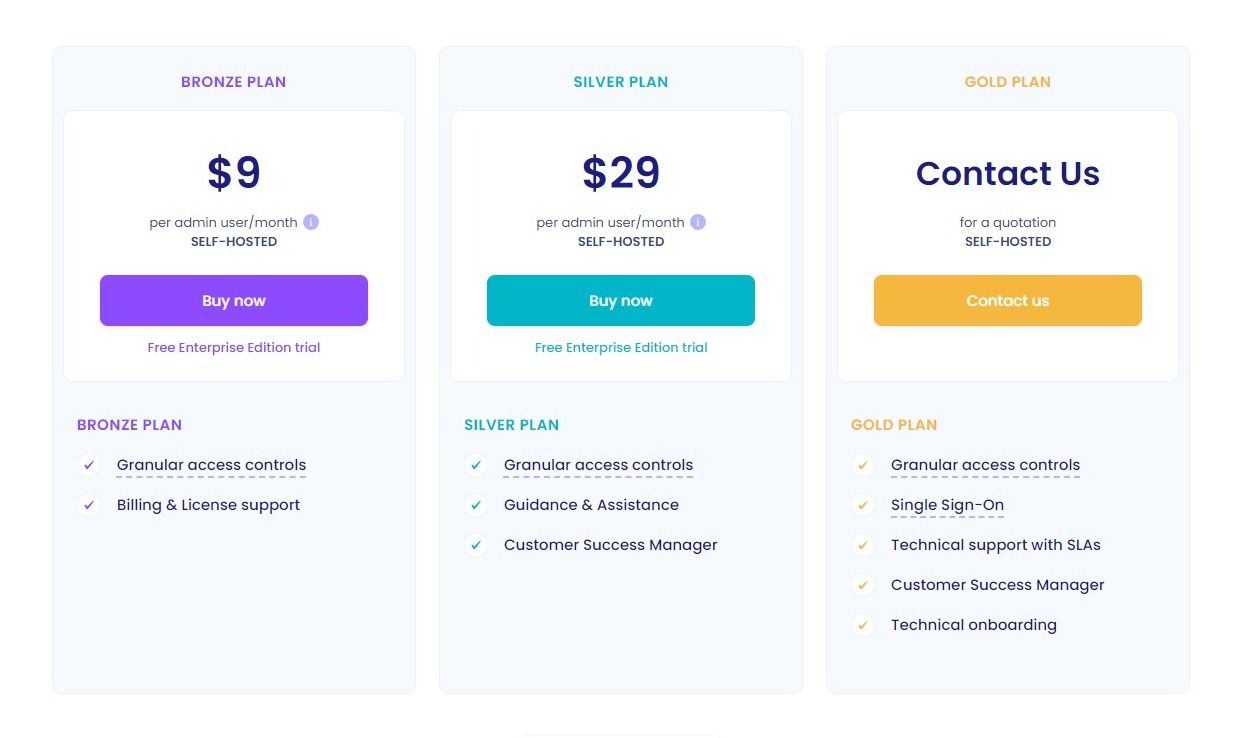Open the Bronze plan price info tooltip icon

pos(310,222)
